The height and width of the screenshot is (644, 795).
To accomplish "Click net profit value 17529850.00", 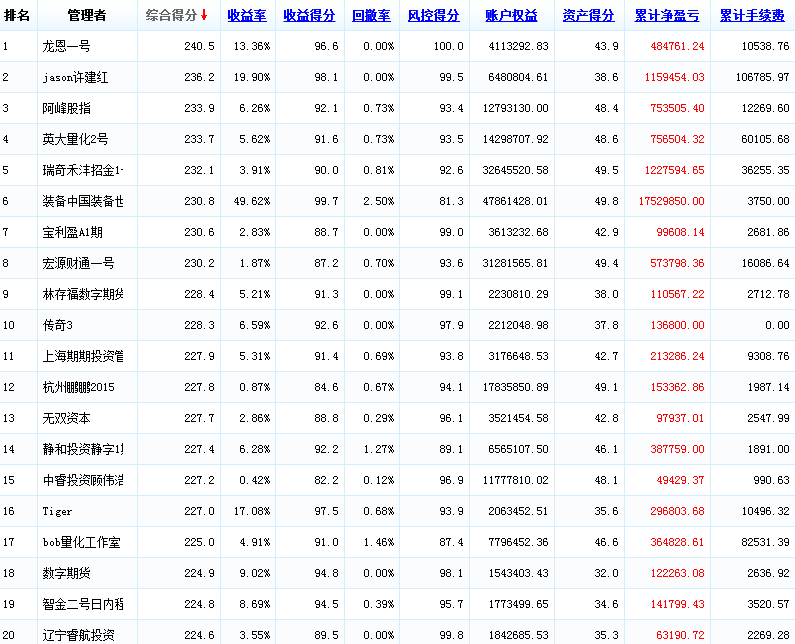I will (671, 201).
